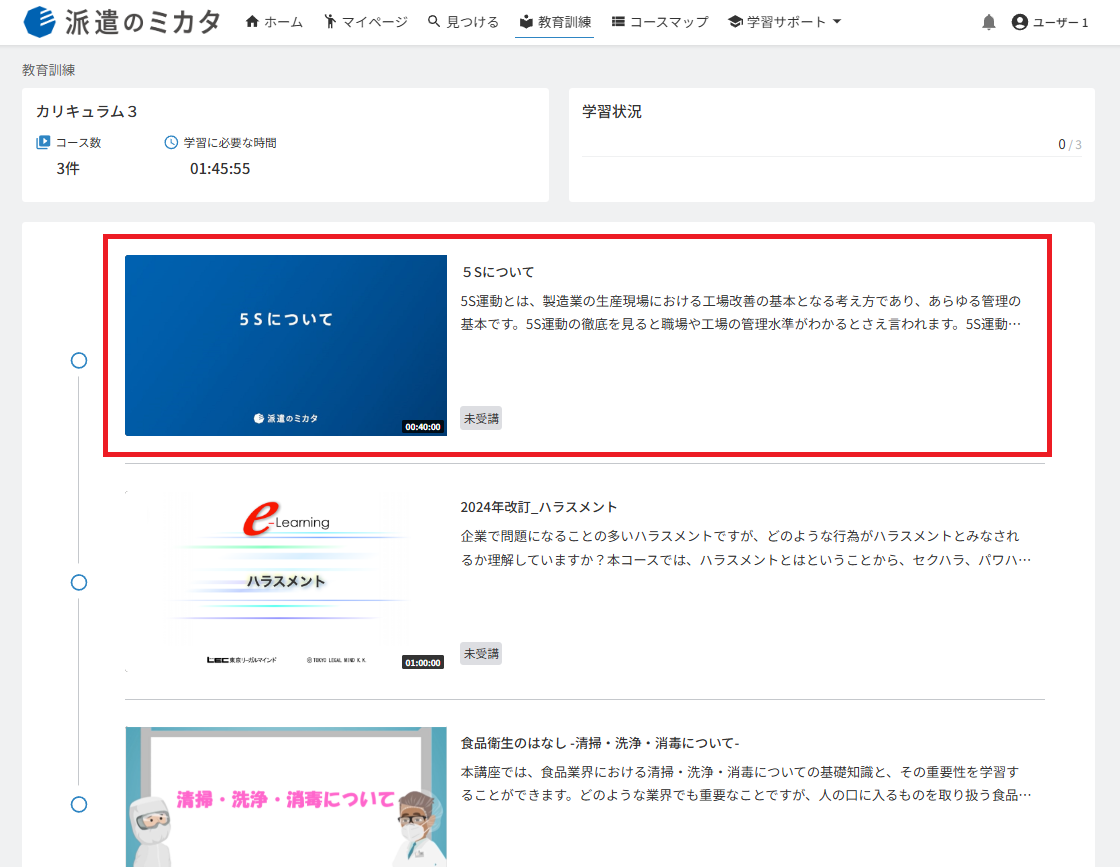Click the 学習状況 progress bar
1120x867 pixels.
point(831,156)
